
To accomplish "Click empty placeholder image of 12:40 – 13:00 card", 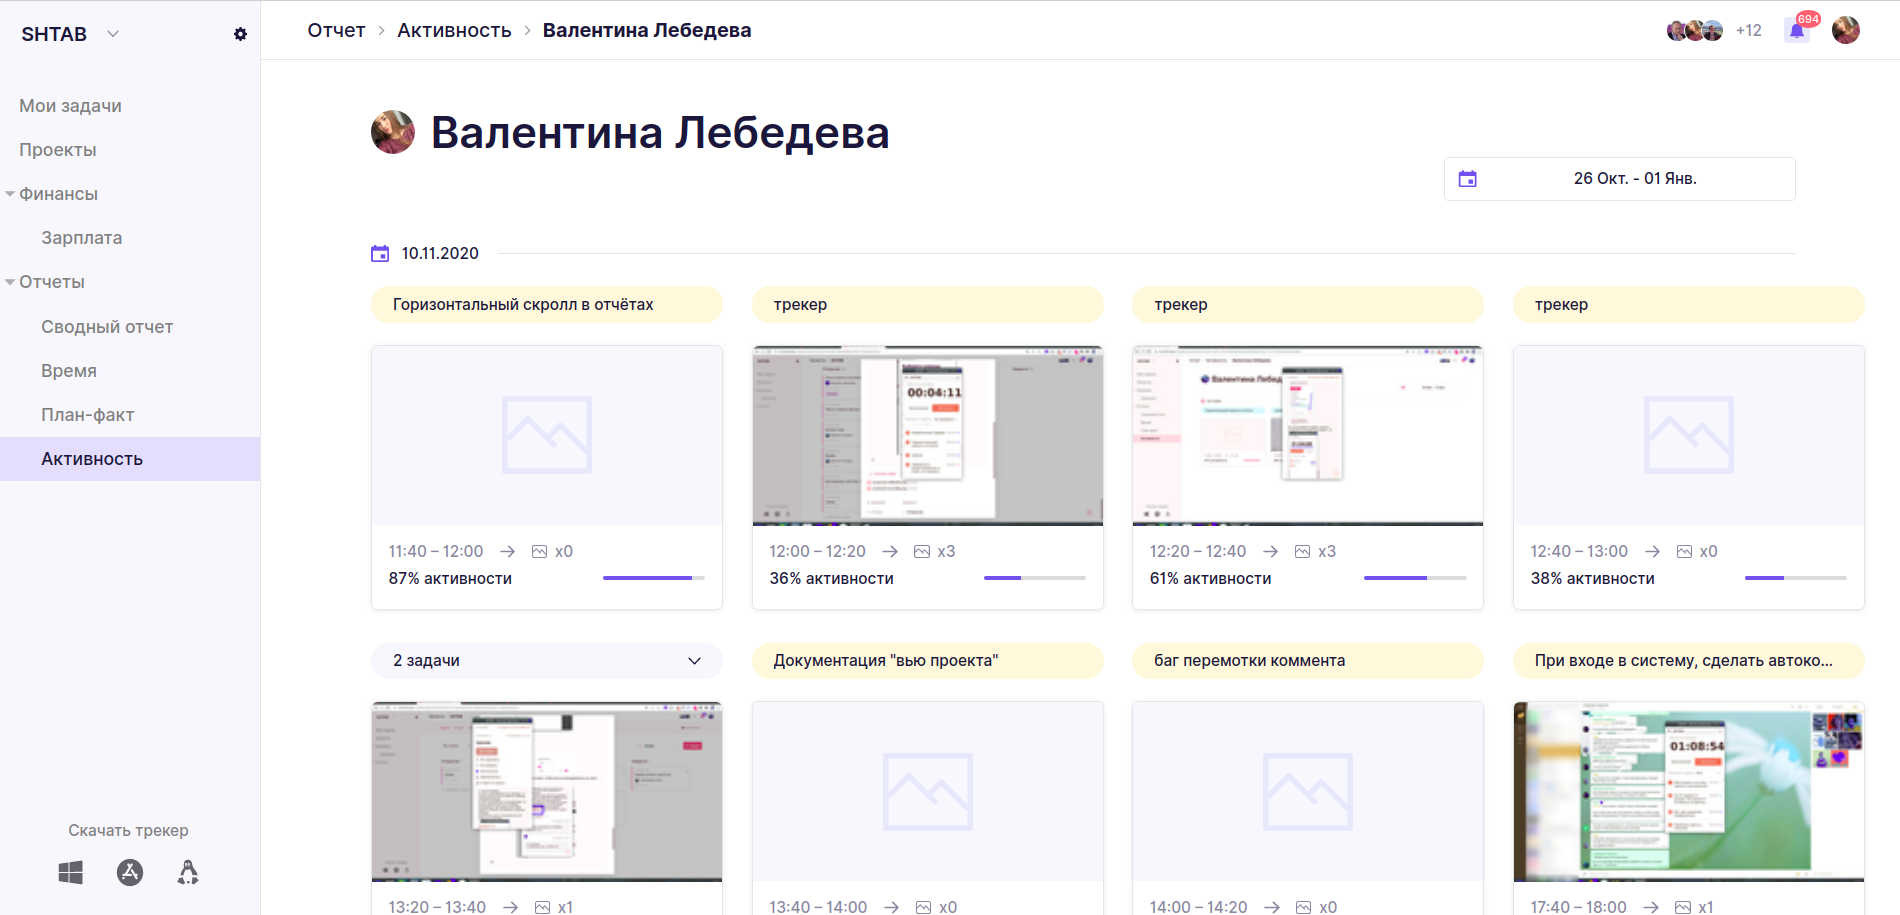I will pyautogui.click(x=1688, y=435).
